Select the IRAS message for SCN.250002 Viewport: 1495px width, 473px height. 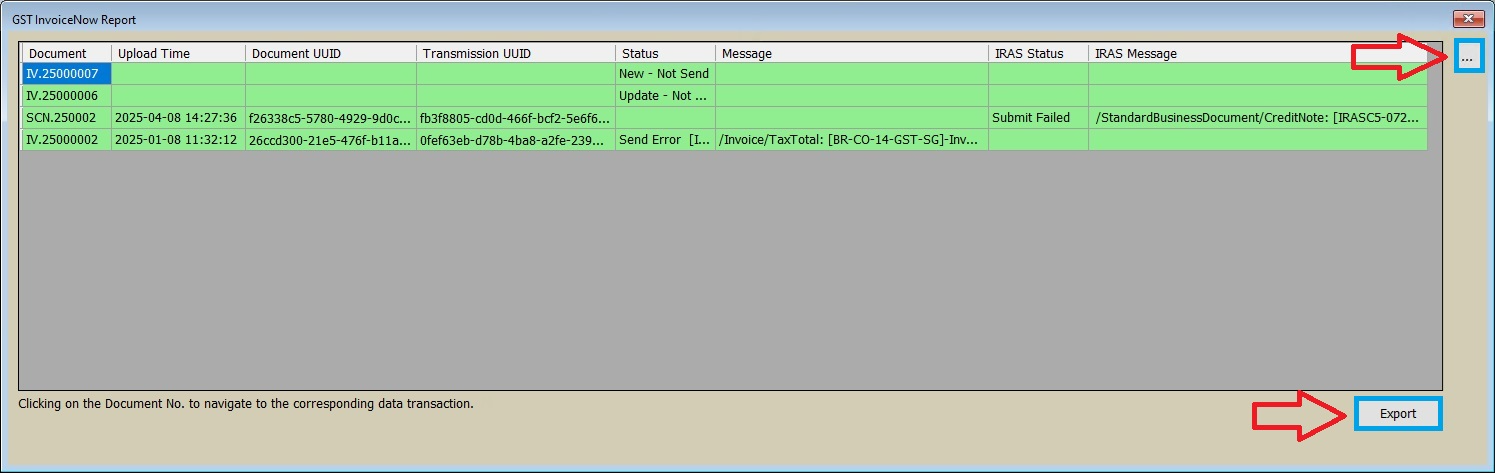1257,118
